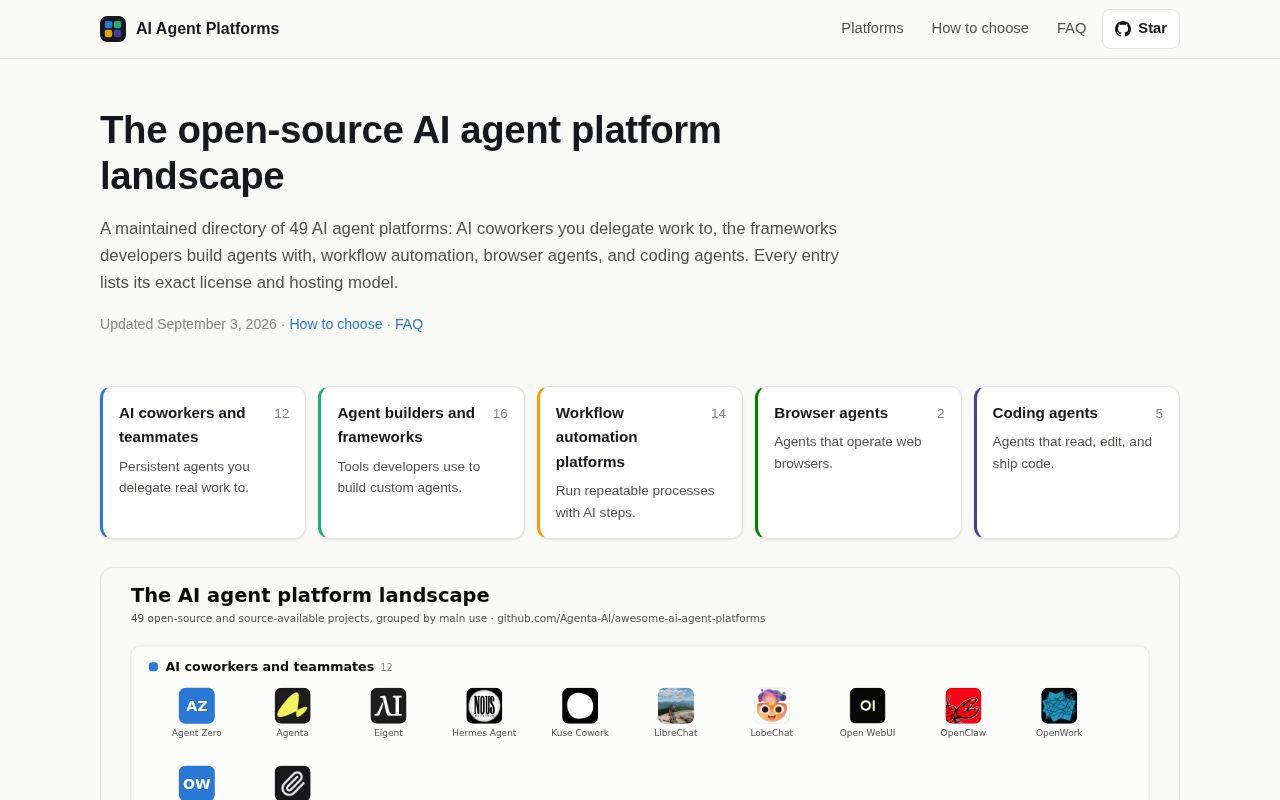Follow the How to choose link under intro
This screenshot has height=800, width=1280.
coord(336,324)
